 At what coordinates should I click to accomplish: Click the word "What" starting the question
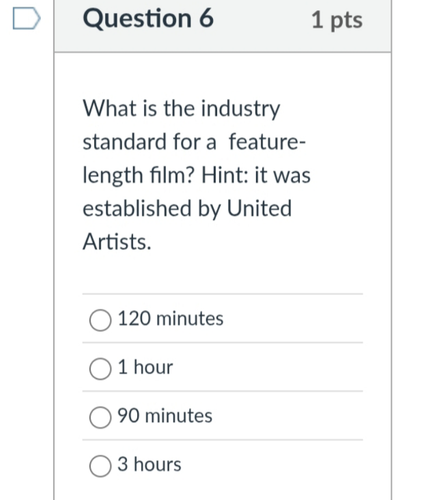[x=110, y=108]
